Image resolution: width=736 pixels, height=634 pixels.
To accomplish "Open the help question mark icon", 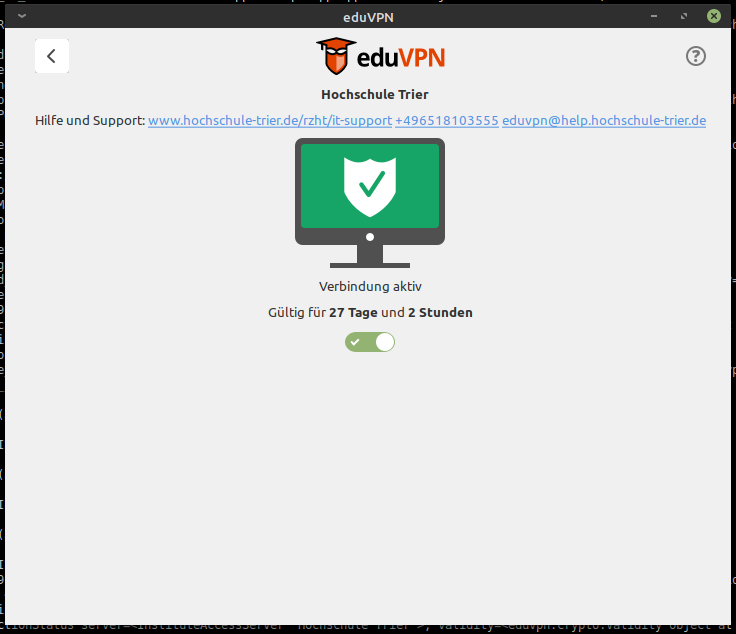I will pyautogui.click(x=695, y=56).
